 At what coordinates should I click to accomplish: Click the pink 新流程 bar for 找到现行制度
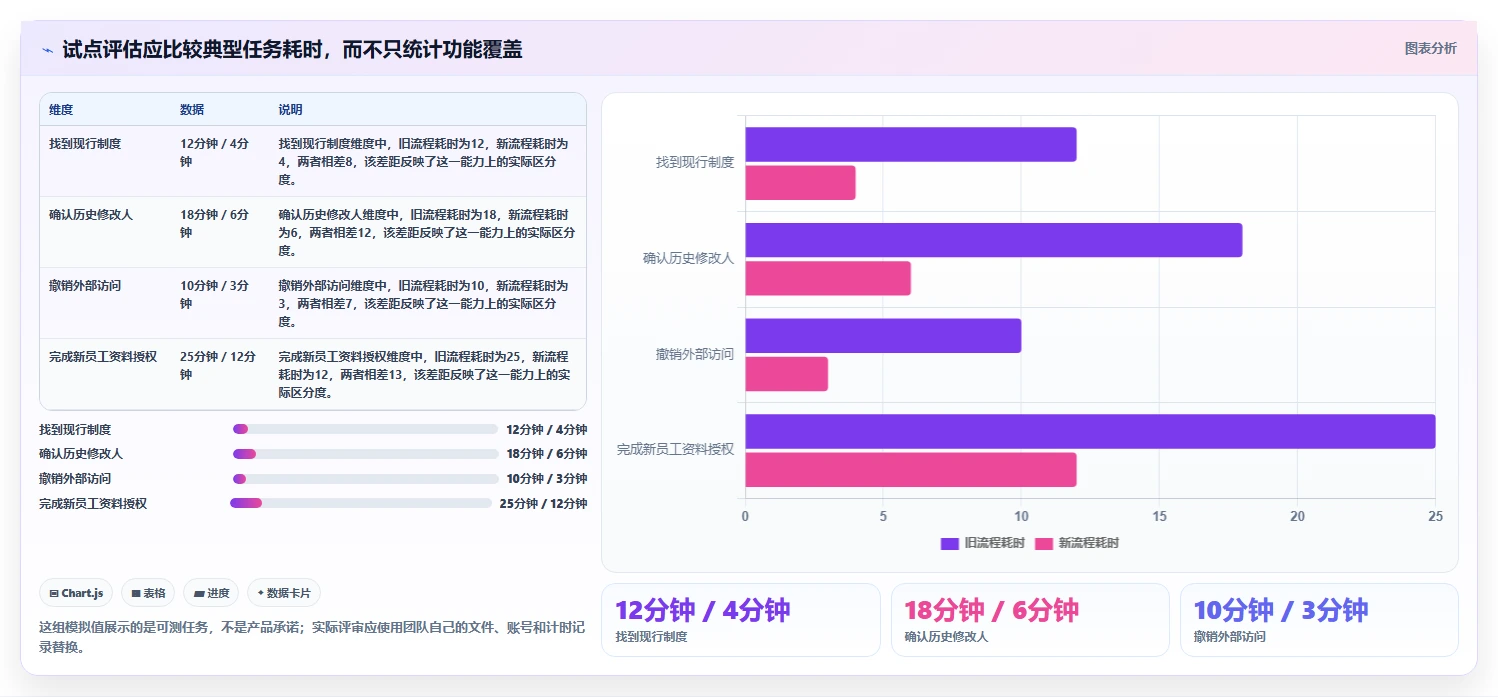(x=800, y=183)
